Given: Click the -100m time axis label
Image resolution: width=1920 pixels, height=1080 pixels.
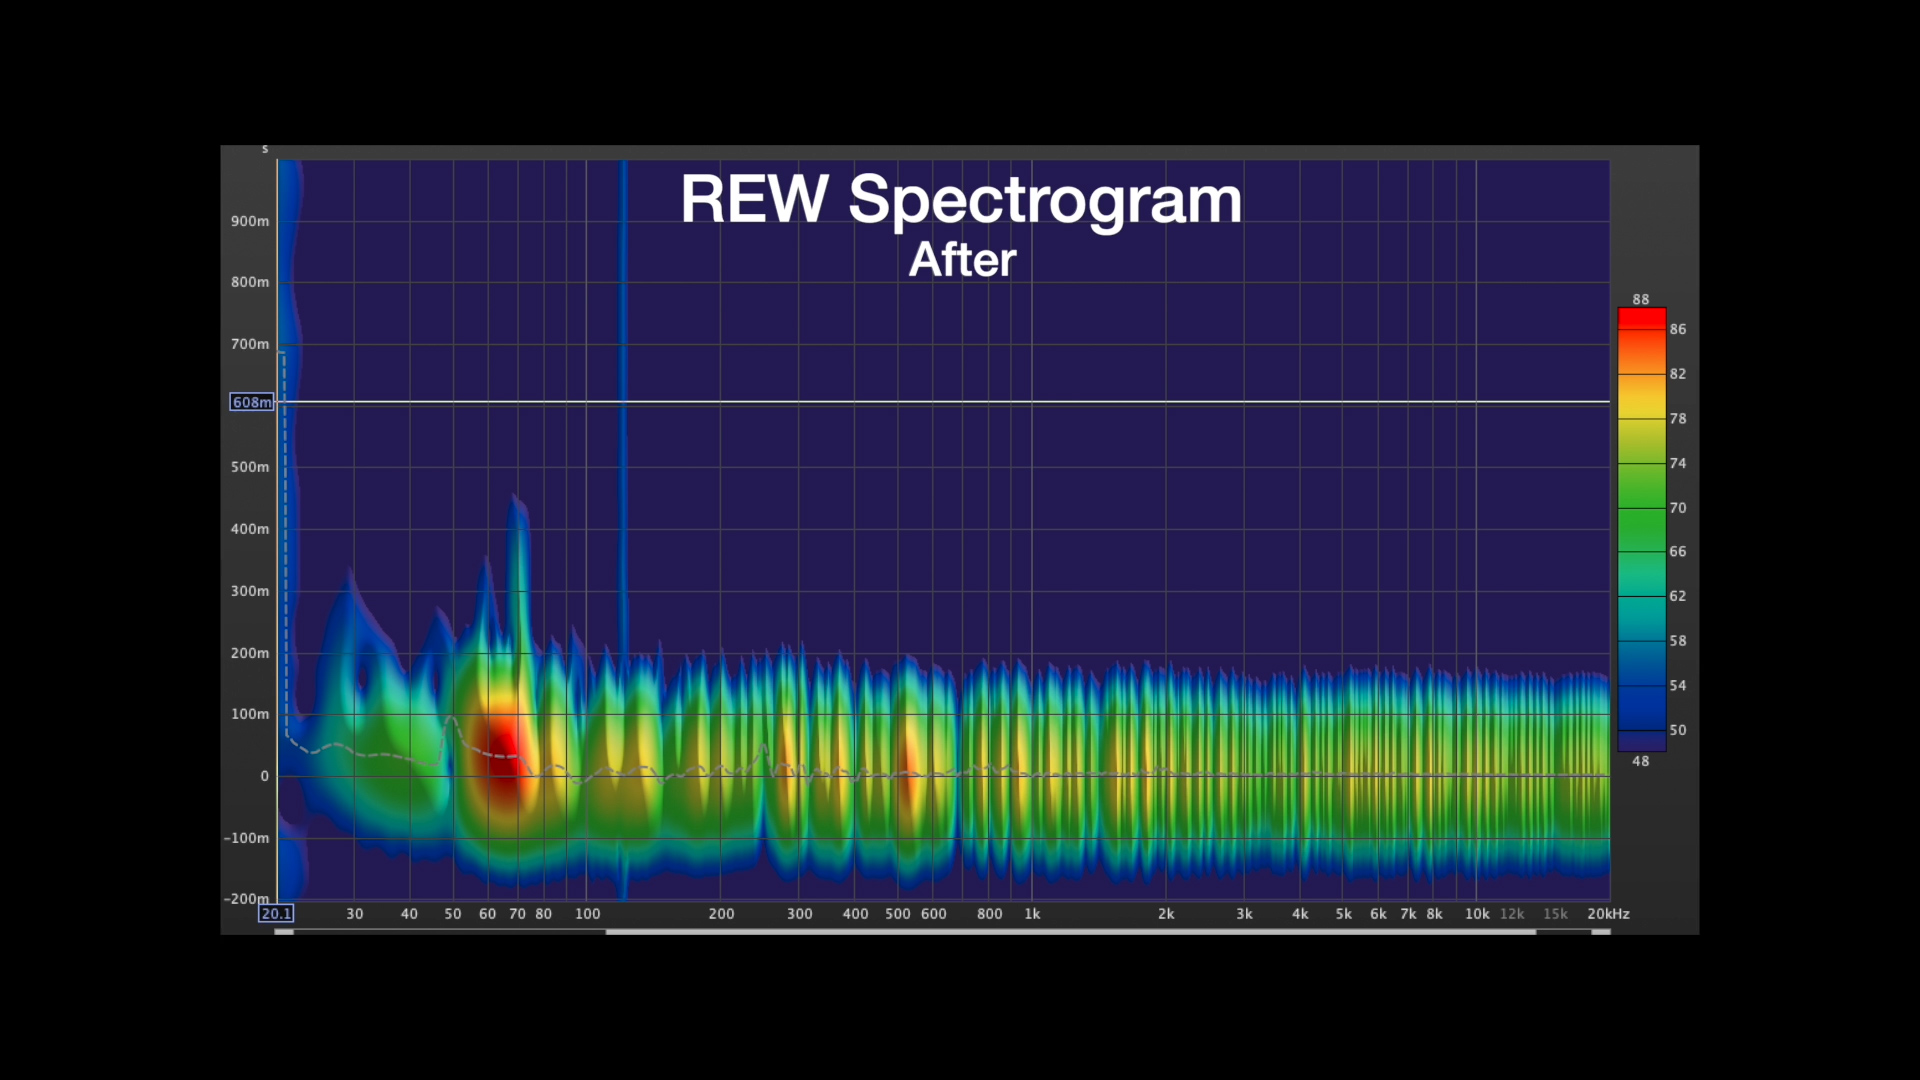Looking at the screenshot, I should pos(247,838).
